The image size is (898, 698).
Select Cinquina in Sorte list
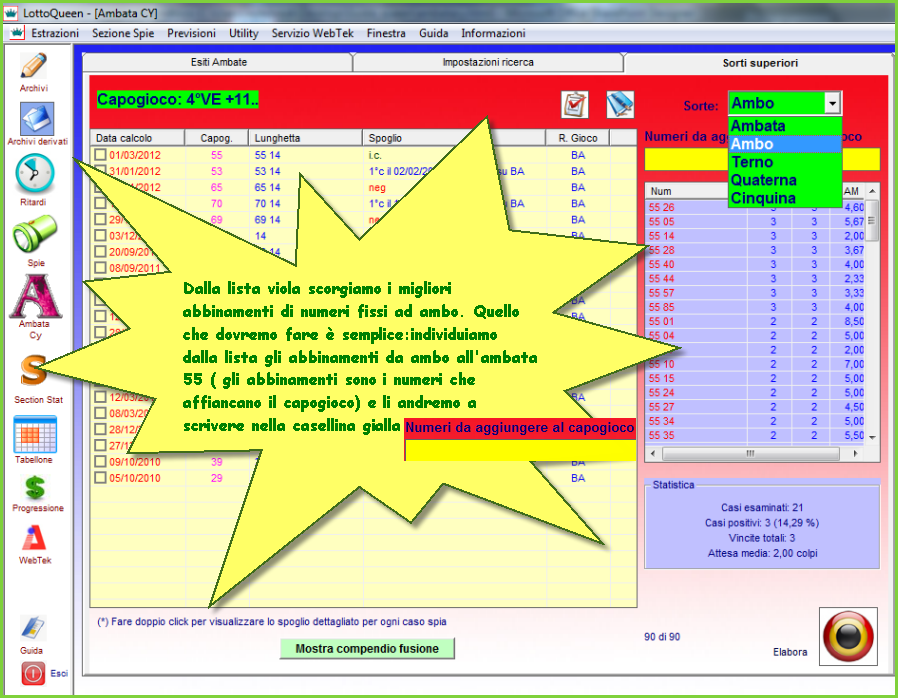coord(785,198)
